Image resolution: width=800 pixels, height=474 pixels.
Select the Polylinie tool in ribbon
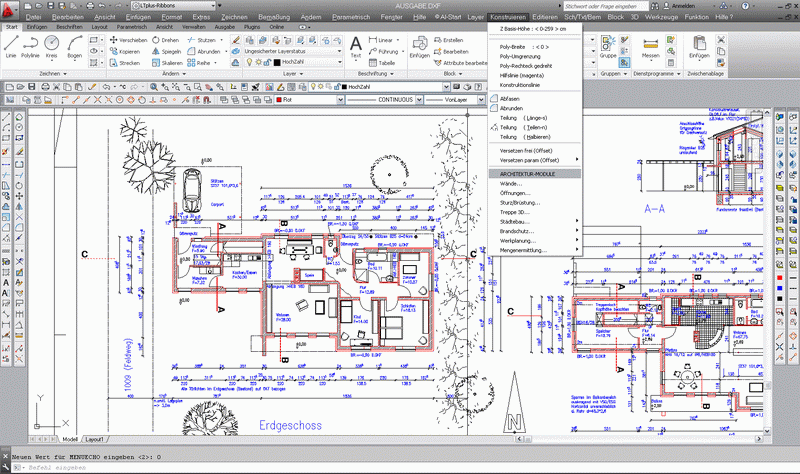(x=30, y=47)
